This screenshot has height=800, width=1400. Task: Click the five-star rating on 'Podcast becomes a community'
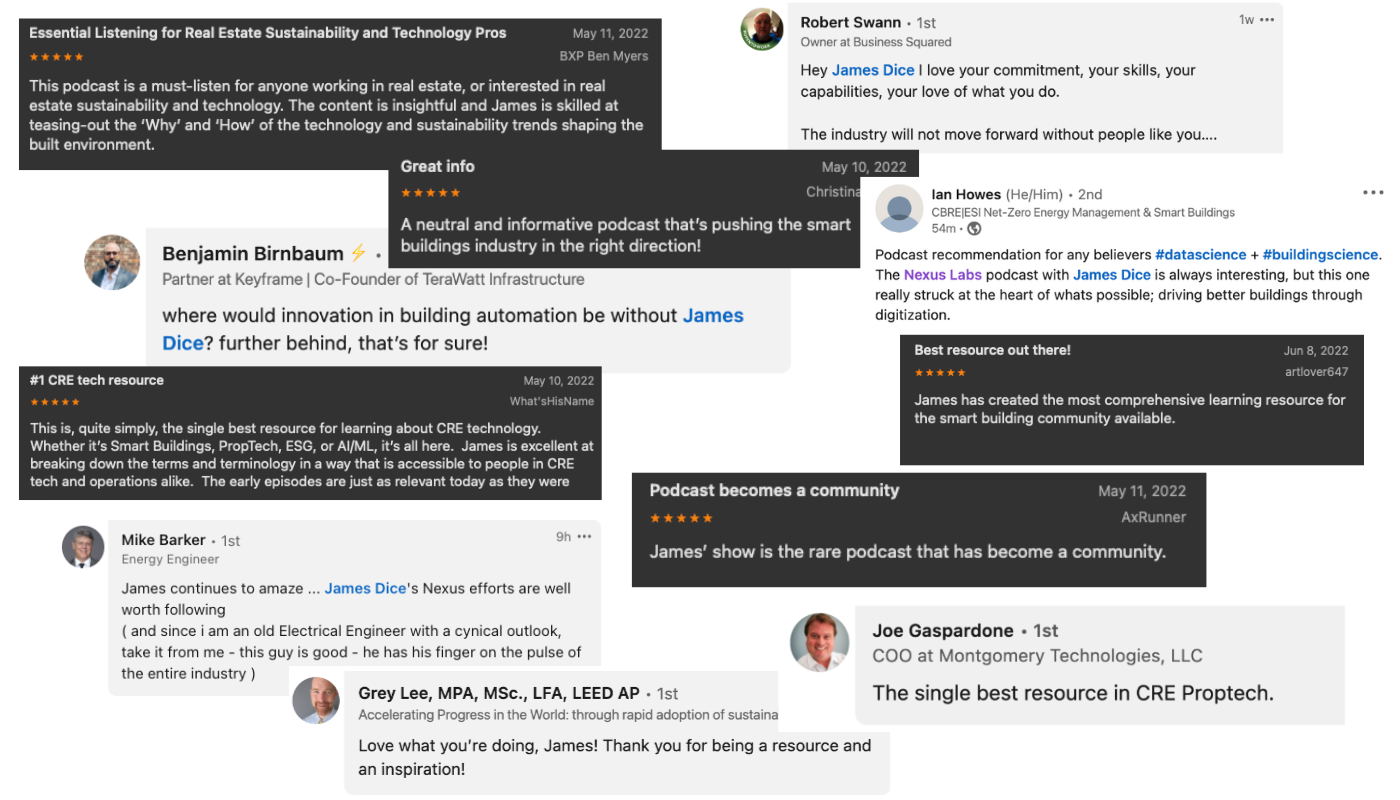(x=681, y=518)
